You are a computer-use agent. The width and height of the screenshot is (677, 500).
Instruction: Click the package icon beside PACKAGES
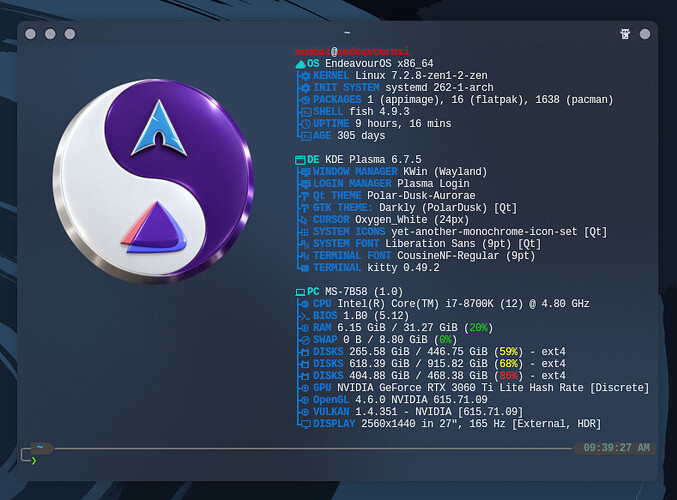[x=305, y=100]
